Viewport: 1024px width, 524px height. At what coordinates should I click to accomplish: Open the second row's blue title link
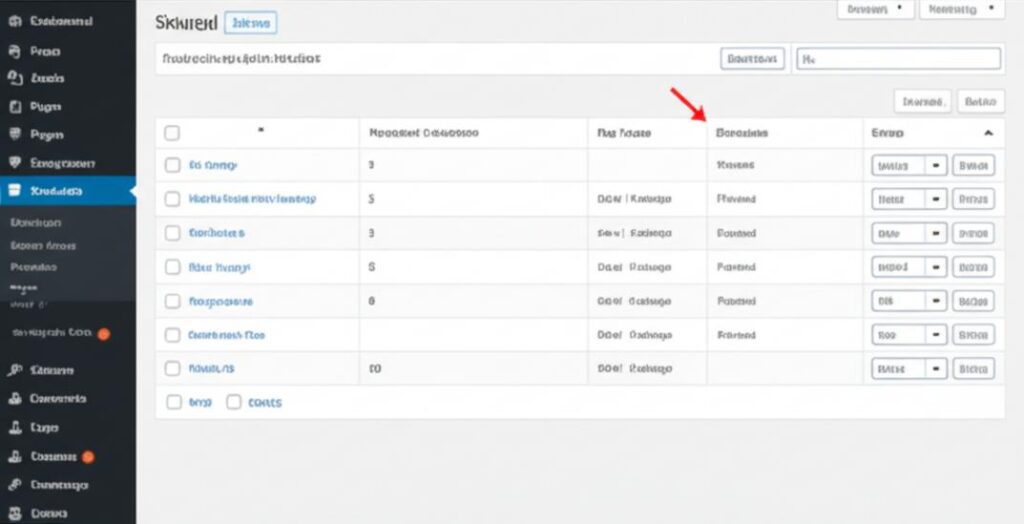click(252, 199)
